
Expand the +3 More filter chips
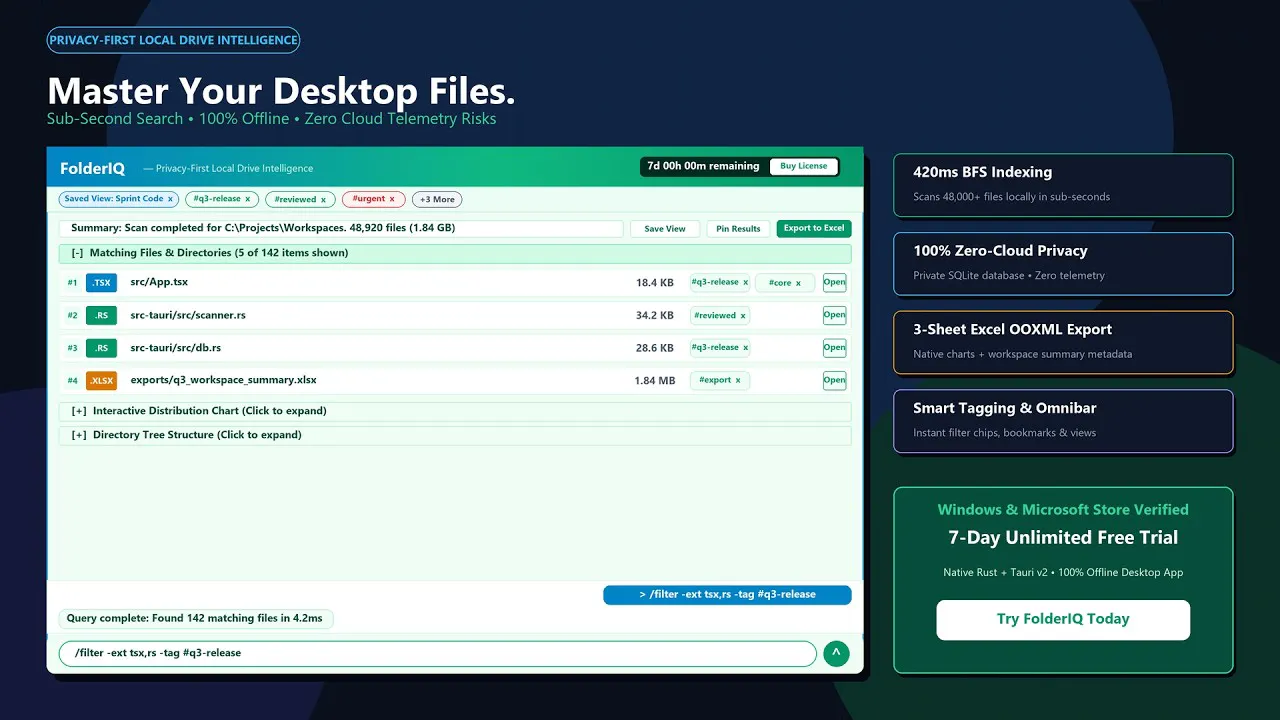click(x=437, y=200)
